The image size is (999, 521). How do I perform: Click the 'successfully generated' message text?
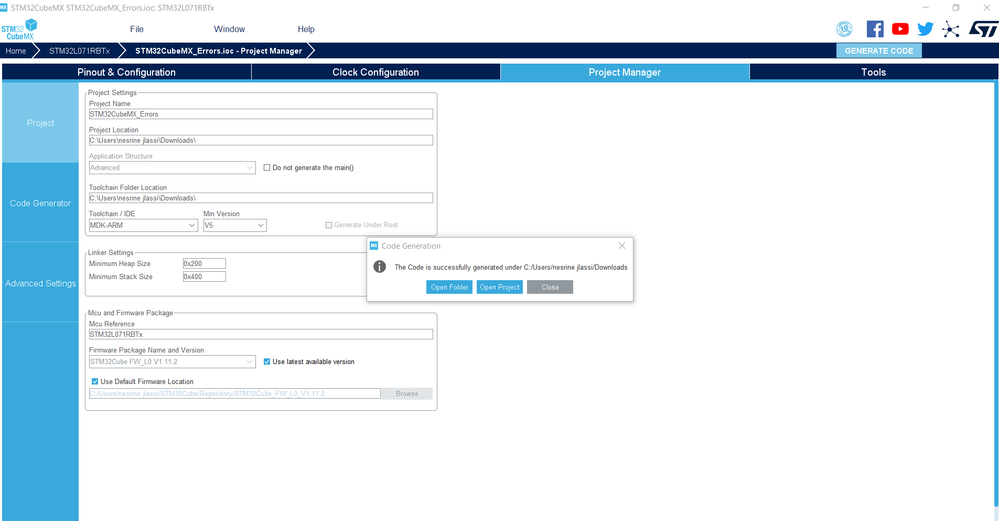point(511,268)
